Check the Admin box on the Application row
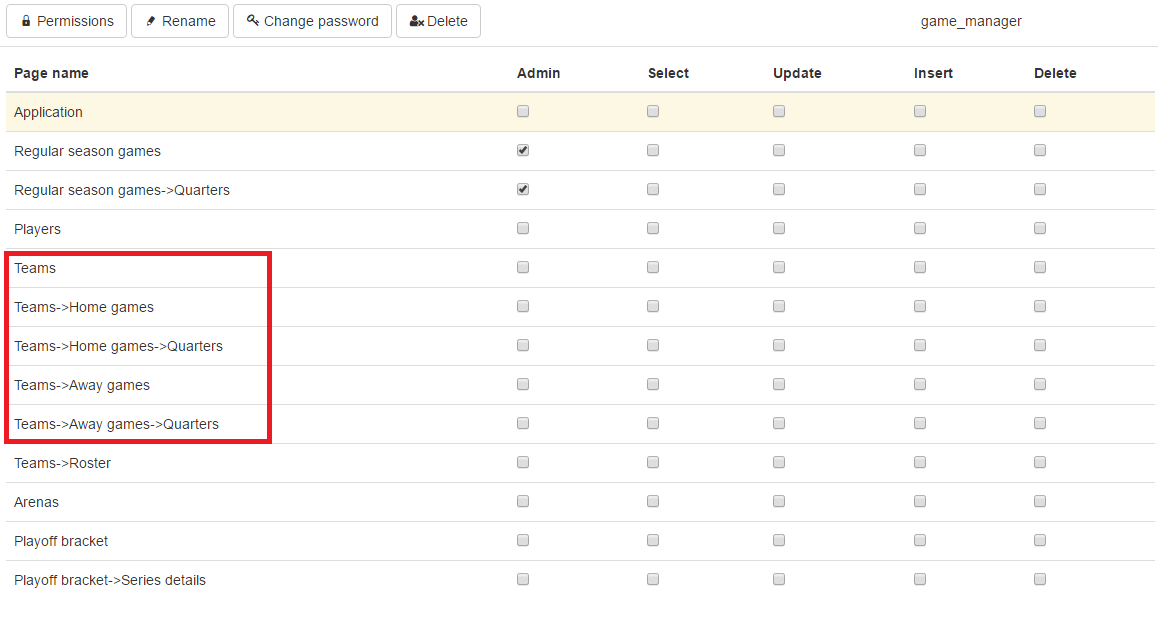This screenshot has width=1158, height=618. (x=522, y=111)
